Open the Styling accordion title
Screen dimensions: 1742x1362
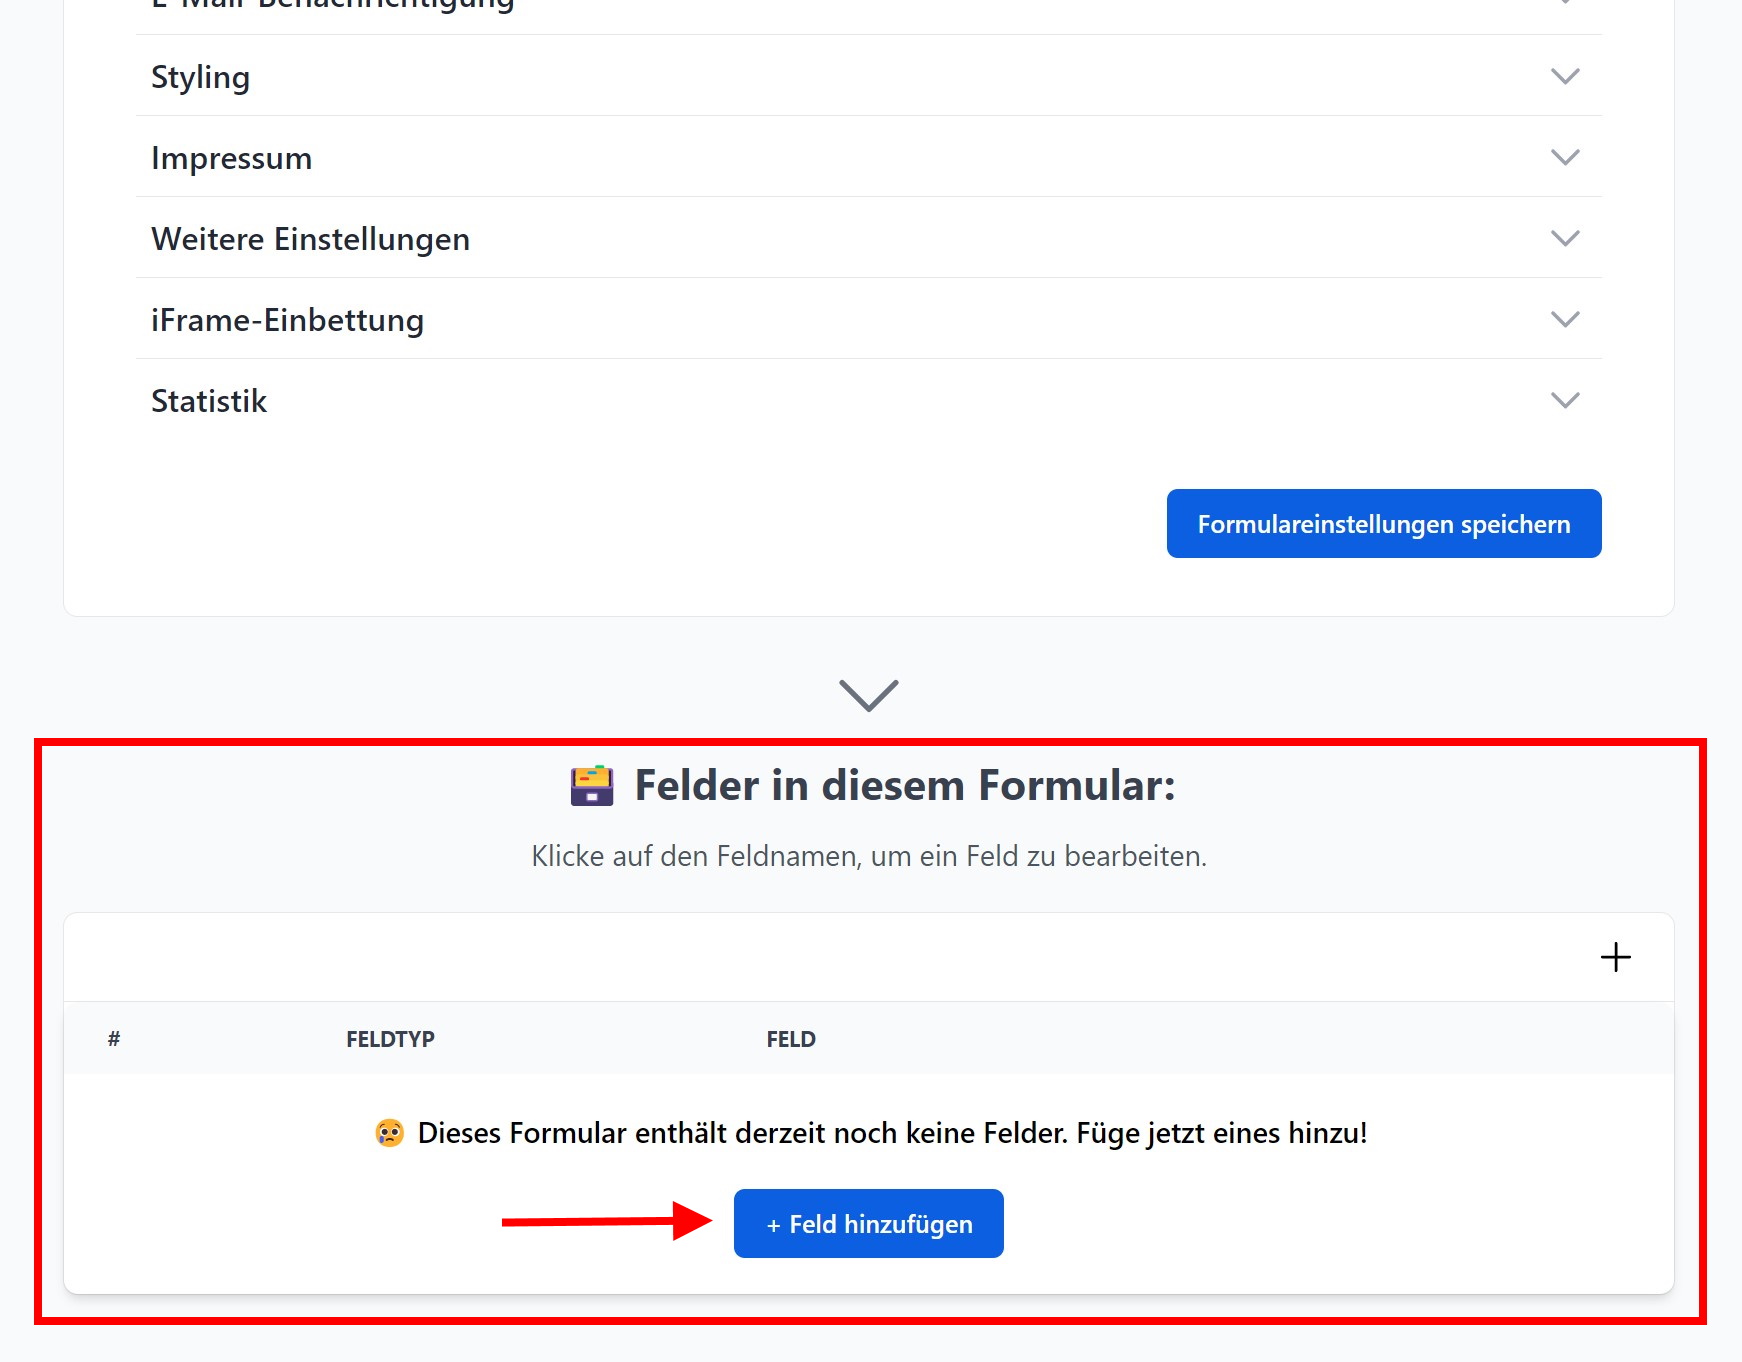tap(200, 77)
